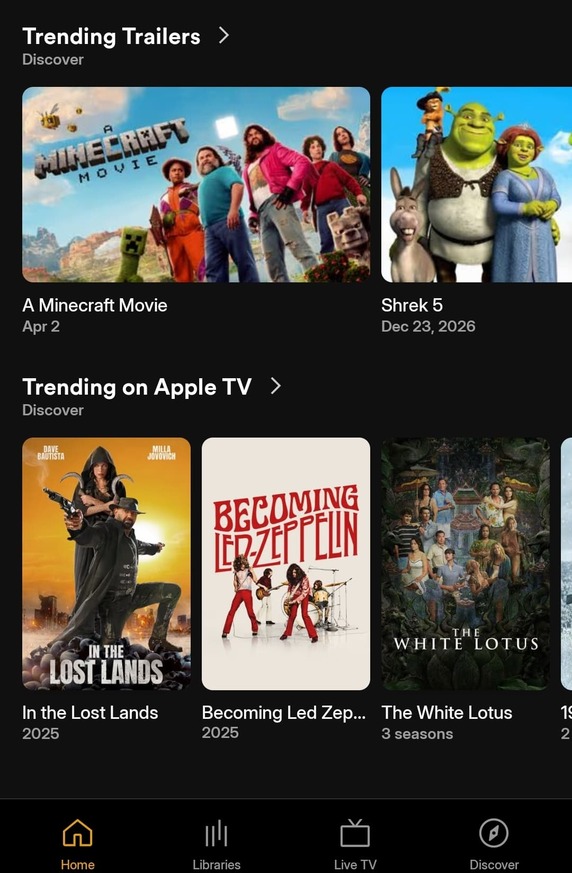Viewport: 572px width, 873px height.
Task: Open the Trending on Apple TV heading
Action: point(137,387)
